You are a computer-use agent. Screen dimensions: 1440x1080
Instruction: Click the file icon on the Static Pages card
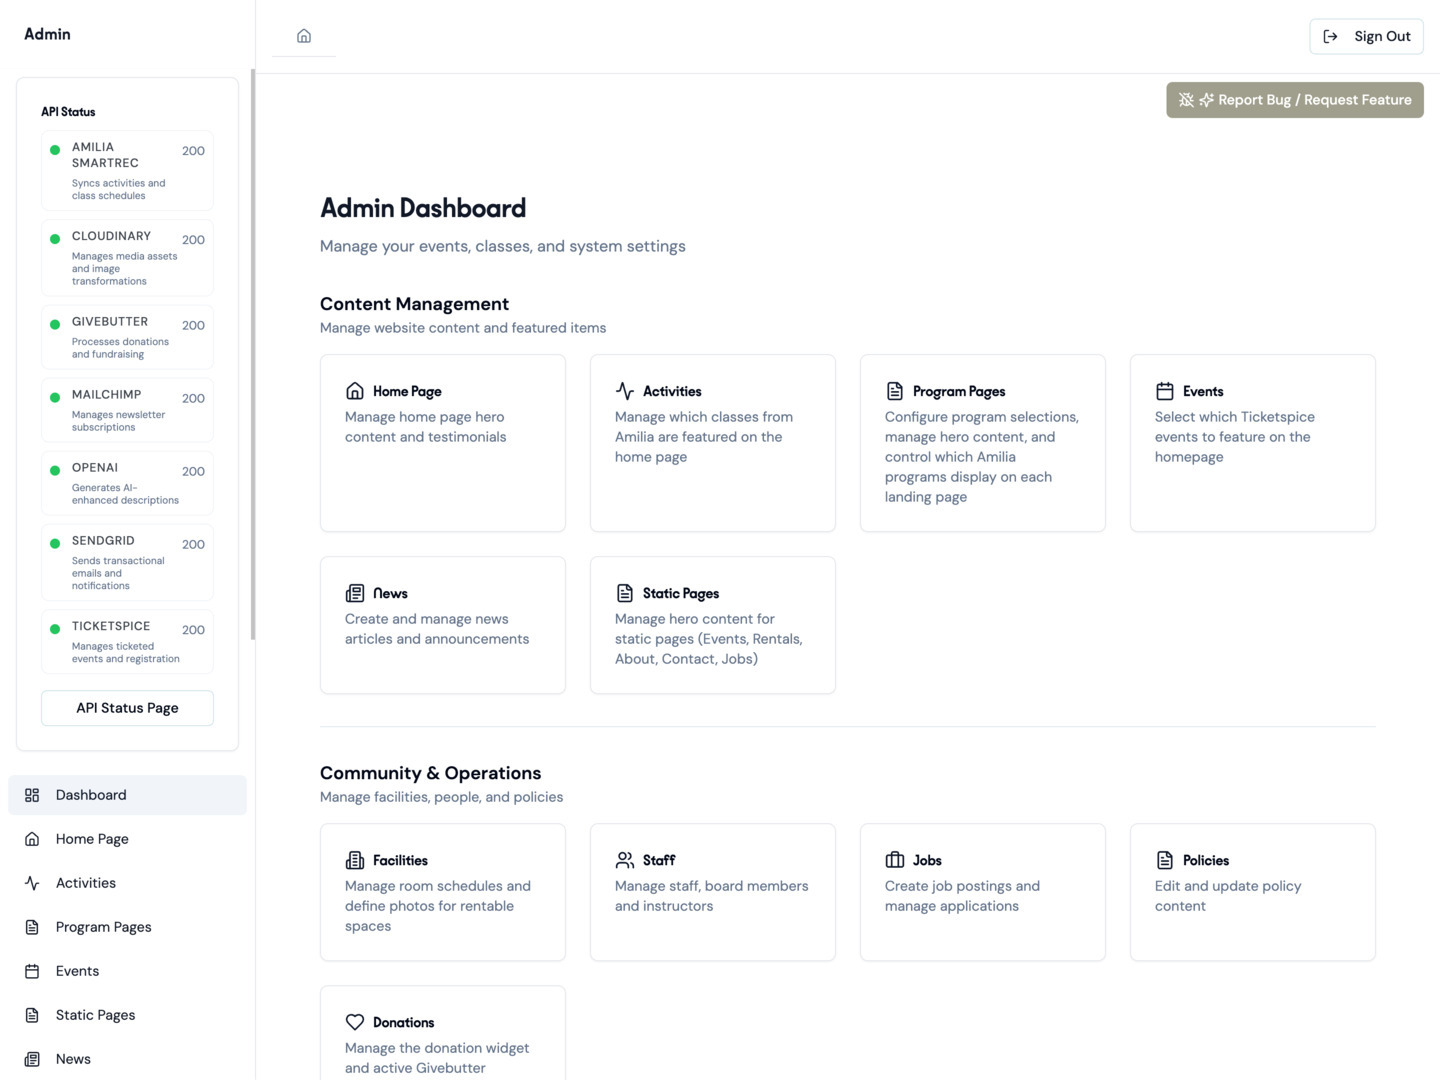(625, 593)
